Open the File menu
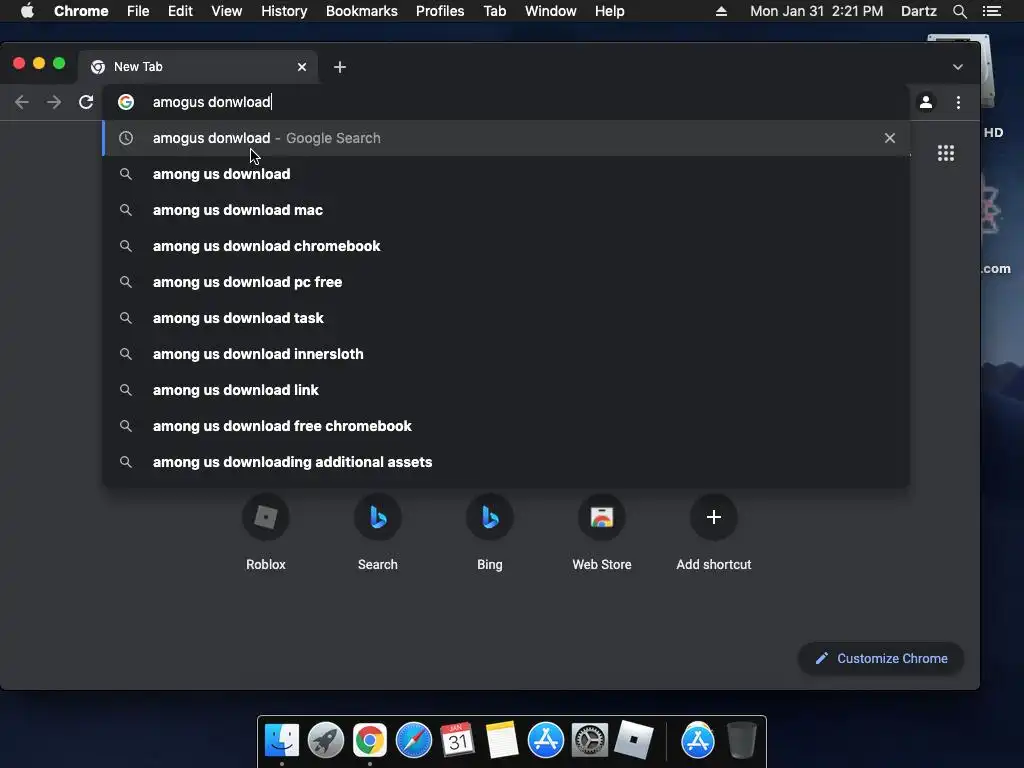 pyautogui.click(x=138, y=11)
